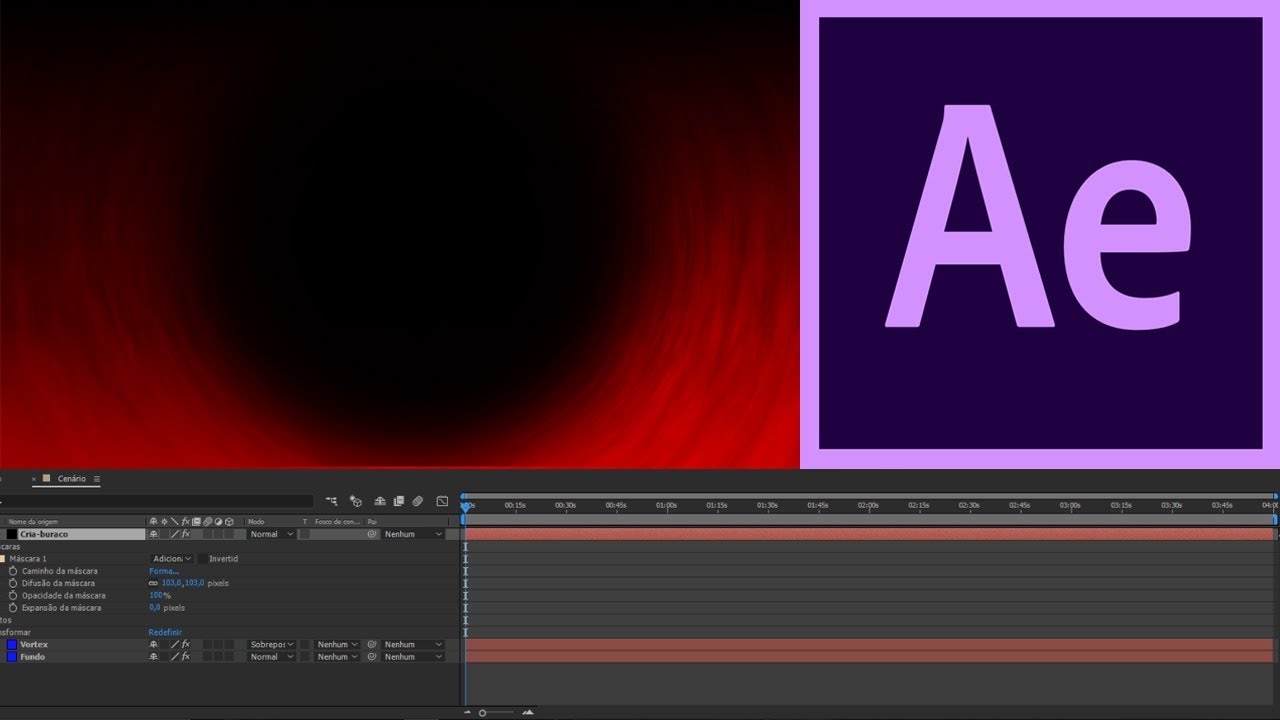Click the Modo column header

coord(256,522)
